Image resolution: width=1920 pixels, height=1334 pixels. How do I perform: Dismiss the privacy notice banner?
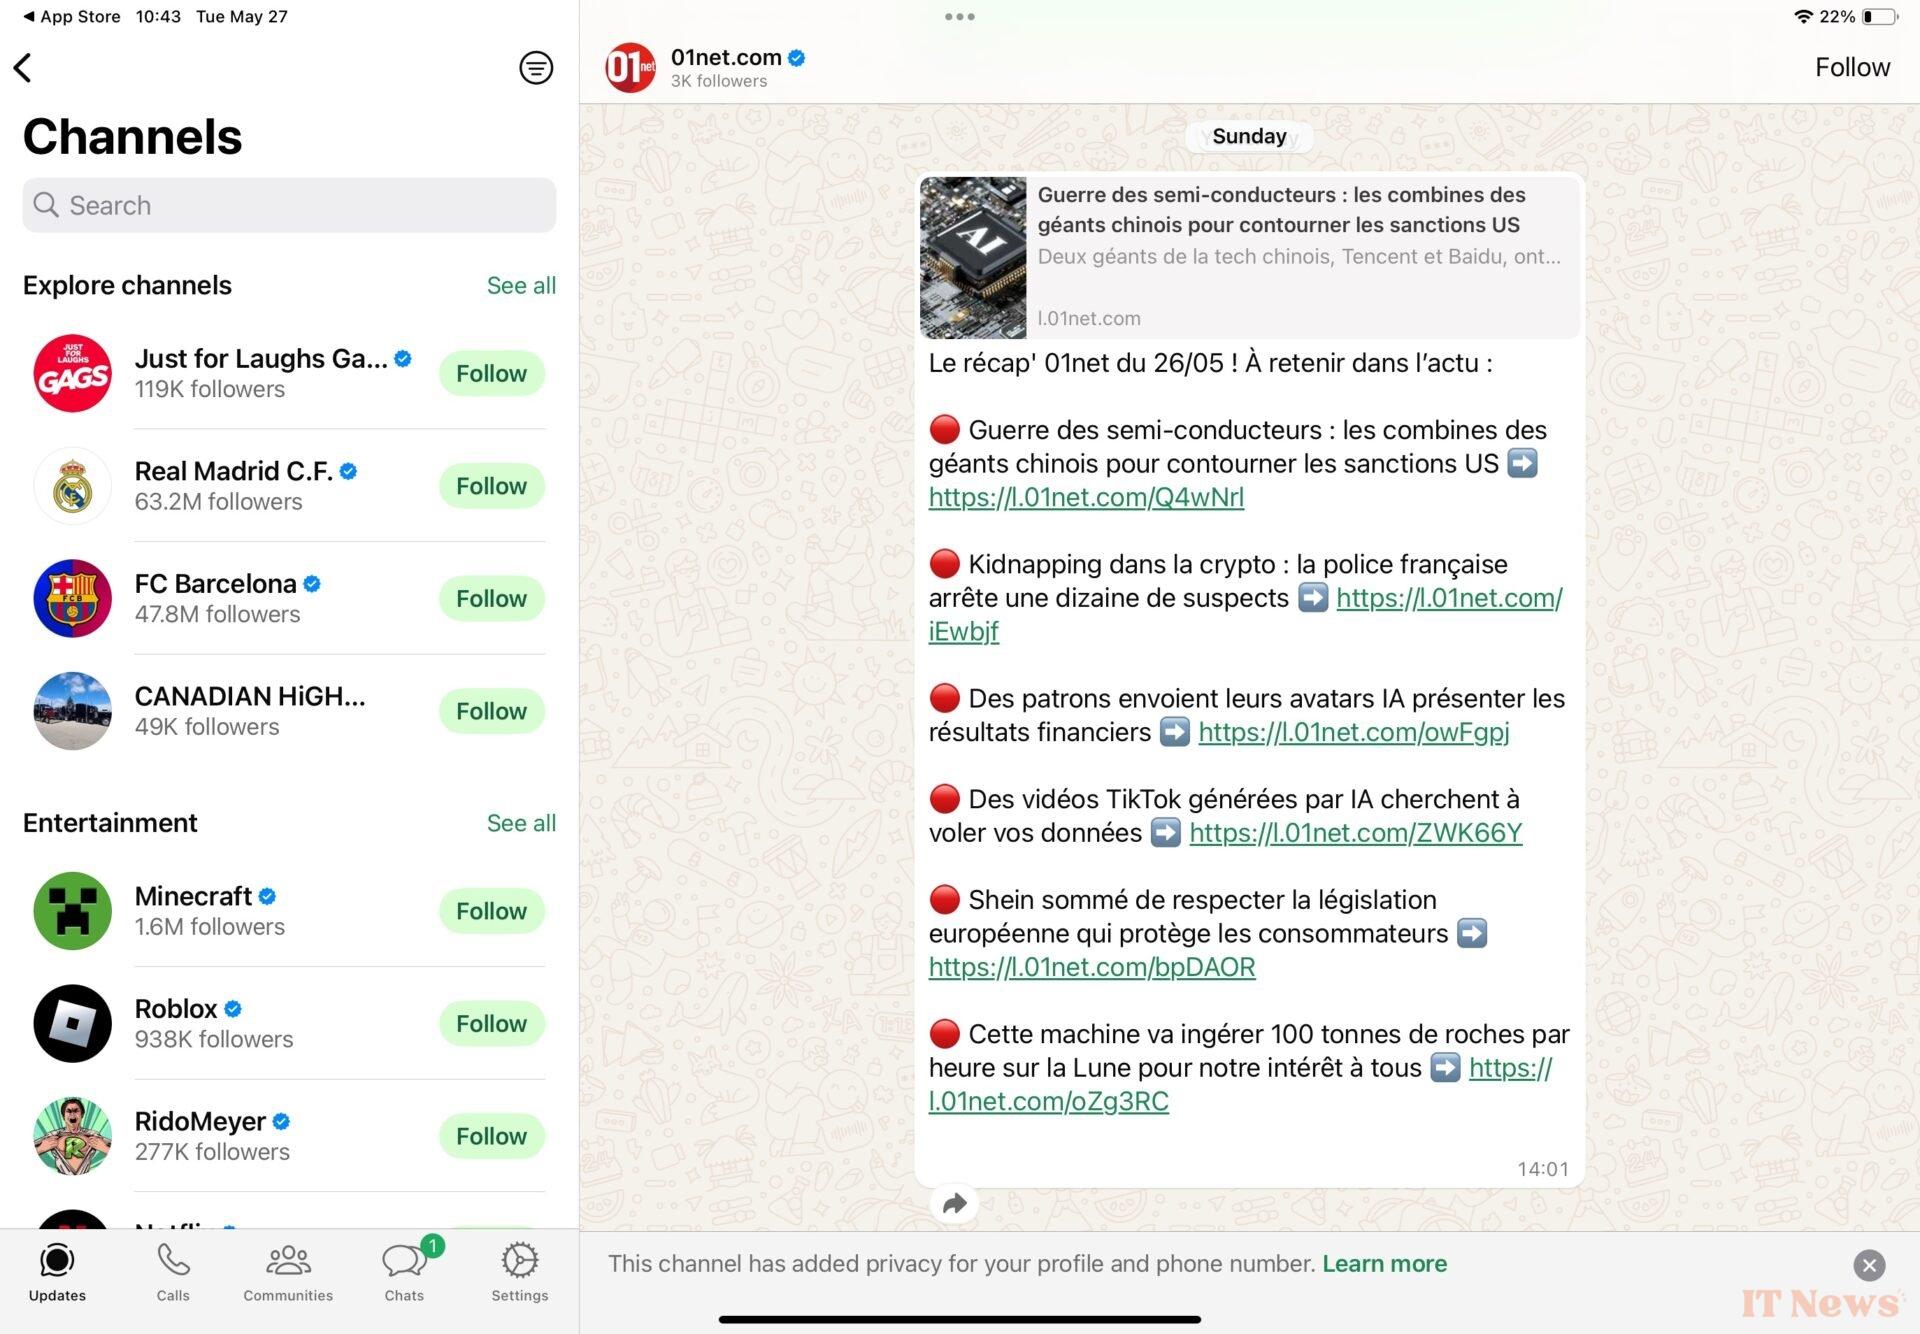1869,1265
